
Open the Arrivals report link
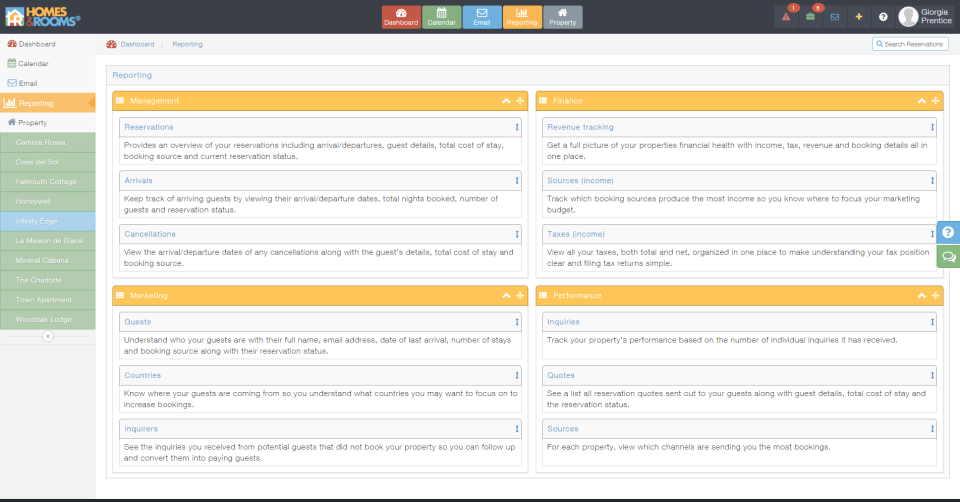(138, 181)
